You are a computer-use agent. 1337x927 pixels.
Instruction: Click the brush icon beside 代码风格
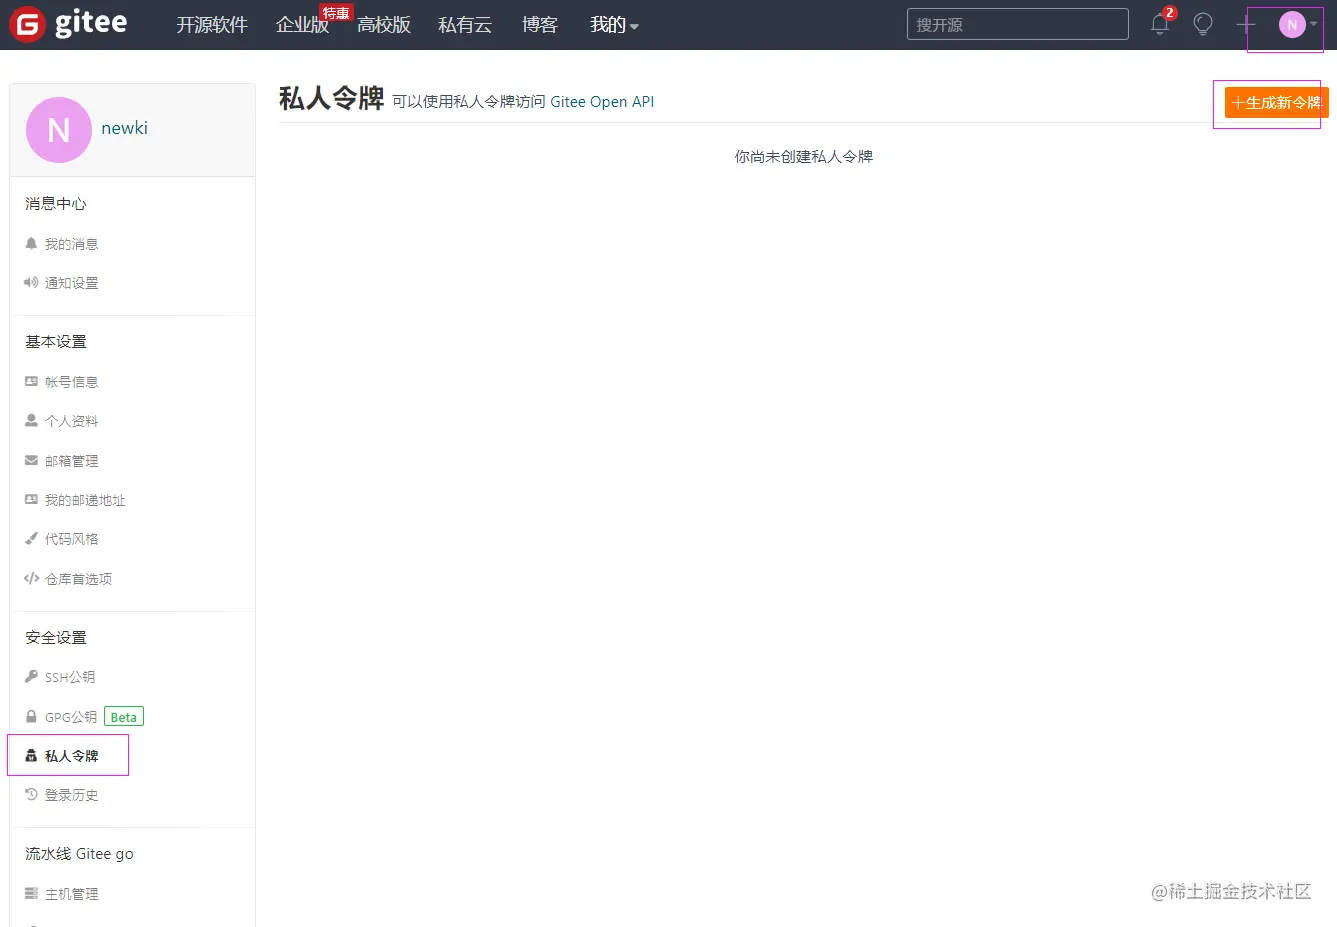tap(31, 538)
